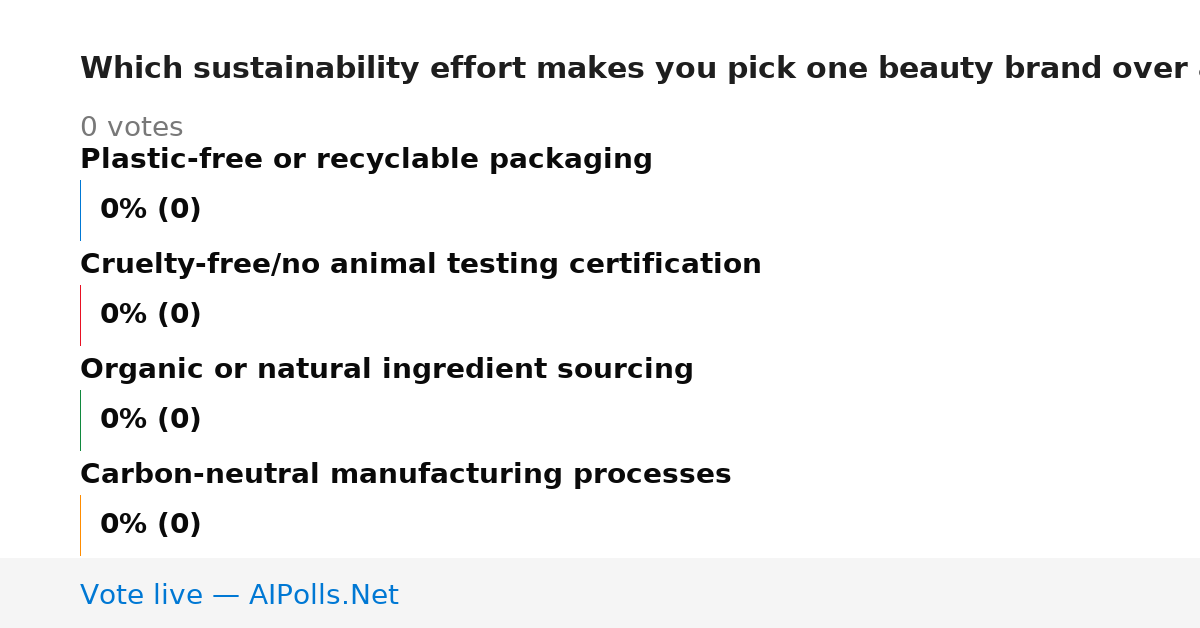Screen dimensions: 1200x628
Task: Click the gray footer bar
Action: (600, 593)
